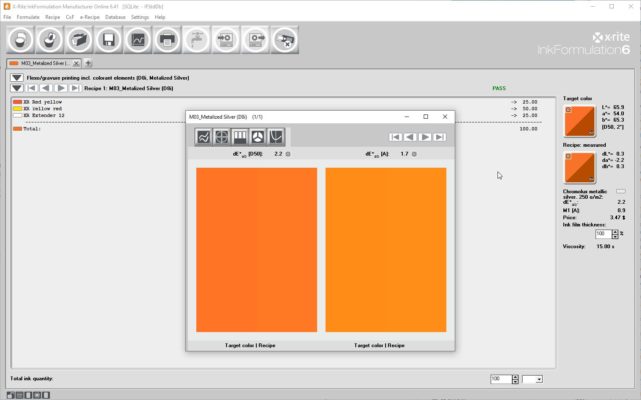Click the Ink film thickness input field
Screen dimensions: 641x400
603,234
